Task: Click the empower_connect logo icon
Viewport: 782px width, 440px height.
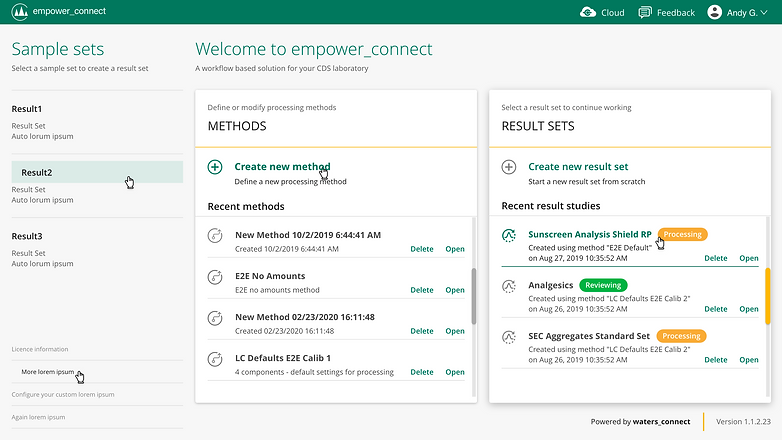Action: tap(19, 11)
